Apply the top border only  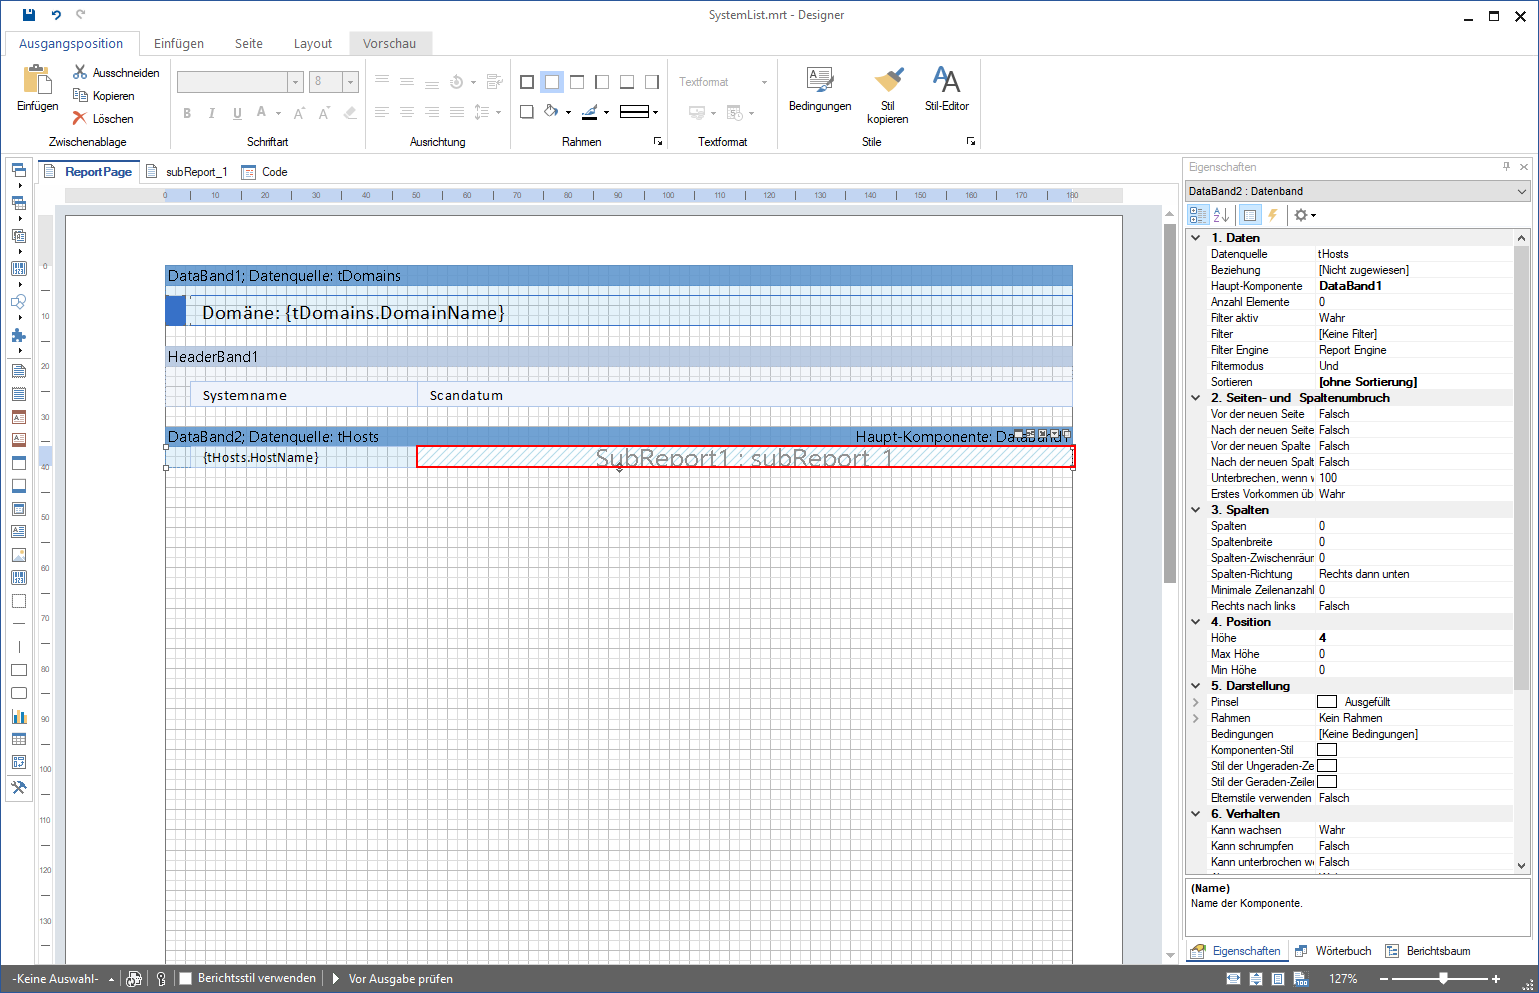[577, 82]
